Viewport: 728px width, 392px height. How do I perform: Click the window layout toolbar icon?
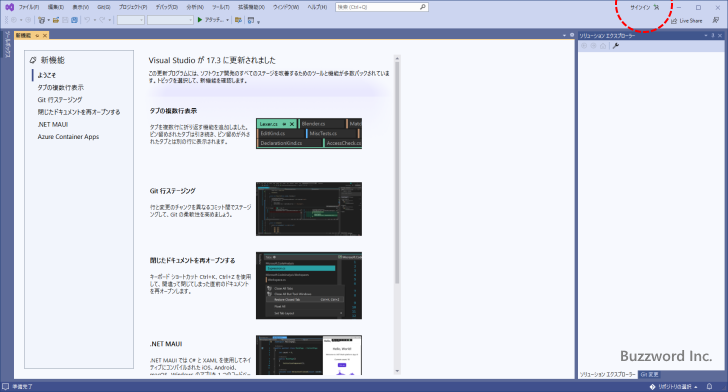pos(251,20)
